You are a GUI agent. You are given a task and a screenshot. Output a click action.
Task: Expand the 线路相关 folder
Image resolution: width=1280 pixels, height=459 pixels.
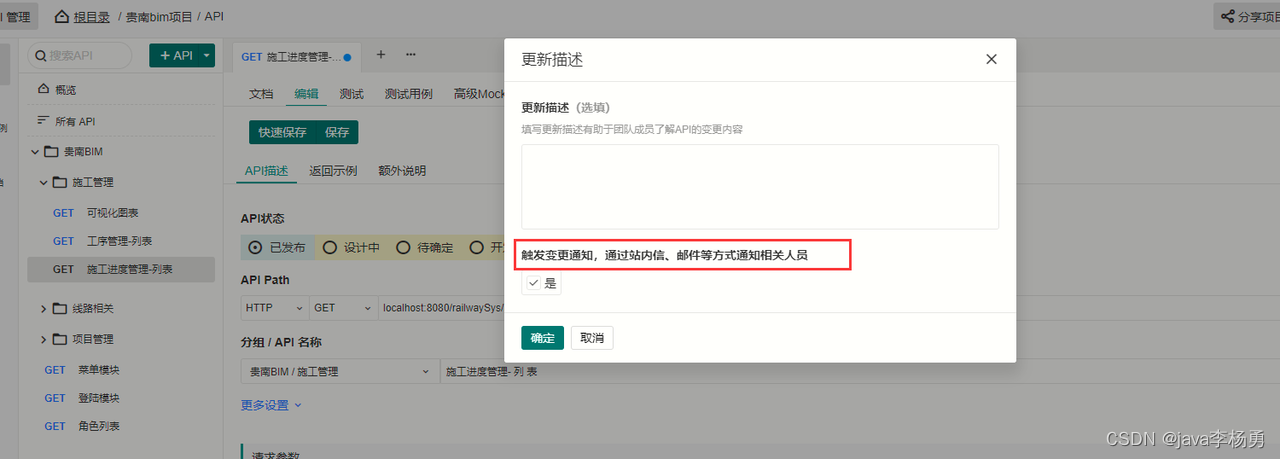pos(44,308)
